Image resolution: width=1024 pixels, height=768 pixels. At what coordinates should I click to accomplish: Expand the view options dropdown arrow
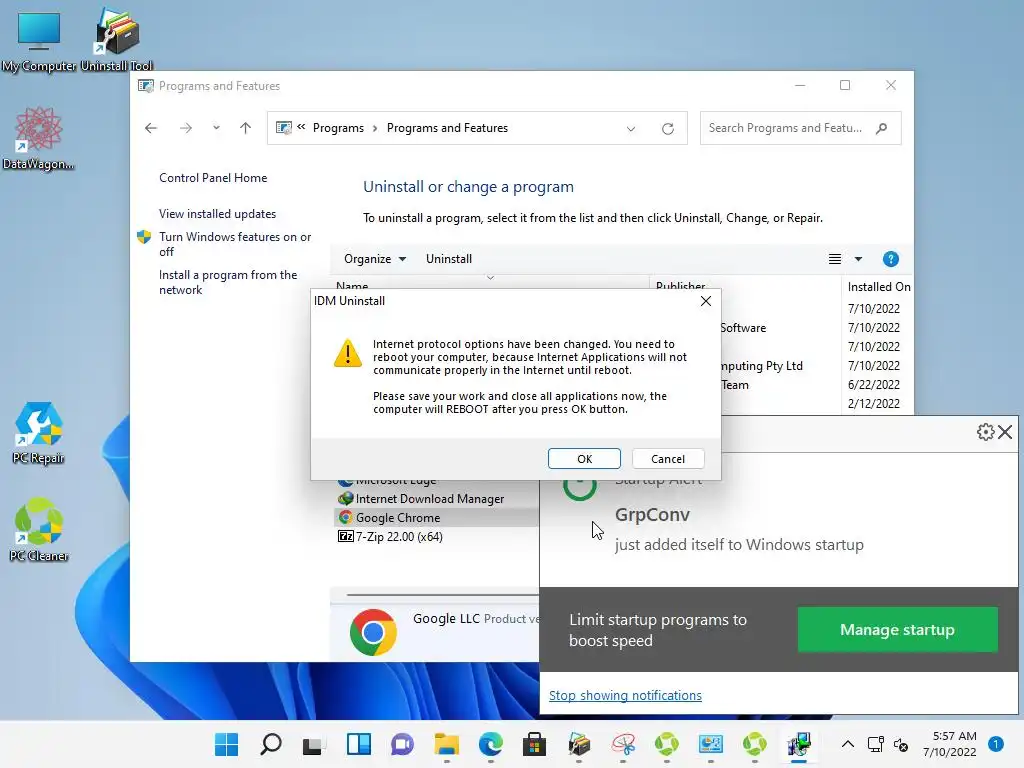[858, 259]
